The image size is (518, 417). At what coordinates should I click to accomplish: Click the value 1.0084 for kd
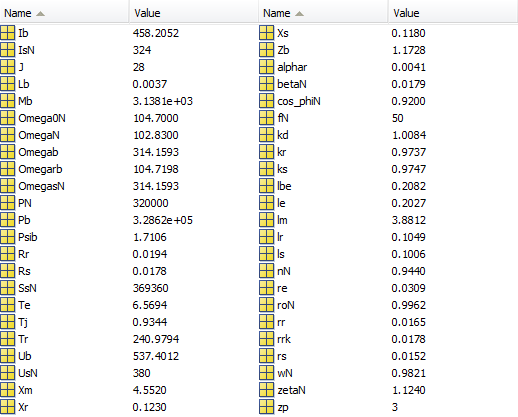[409, 135]
